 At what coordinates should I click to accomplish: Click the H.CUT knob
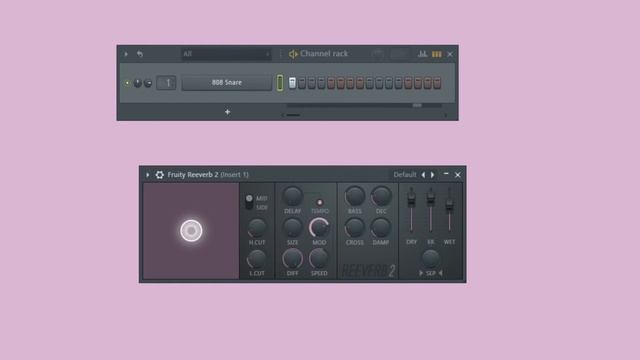tap(257, 228)
